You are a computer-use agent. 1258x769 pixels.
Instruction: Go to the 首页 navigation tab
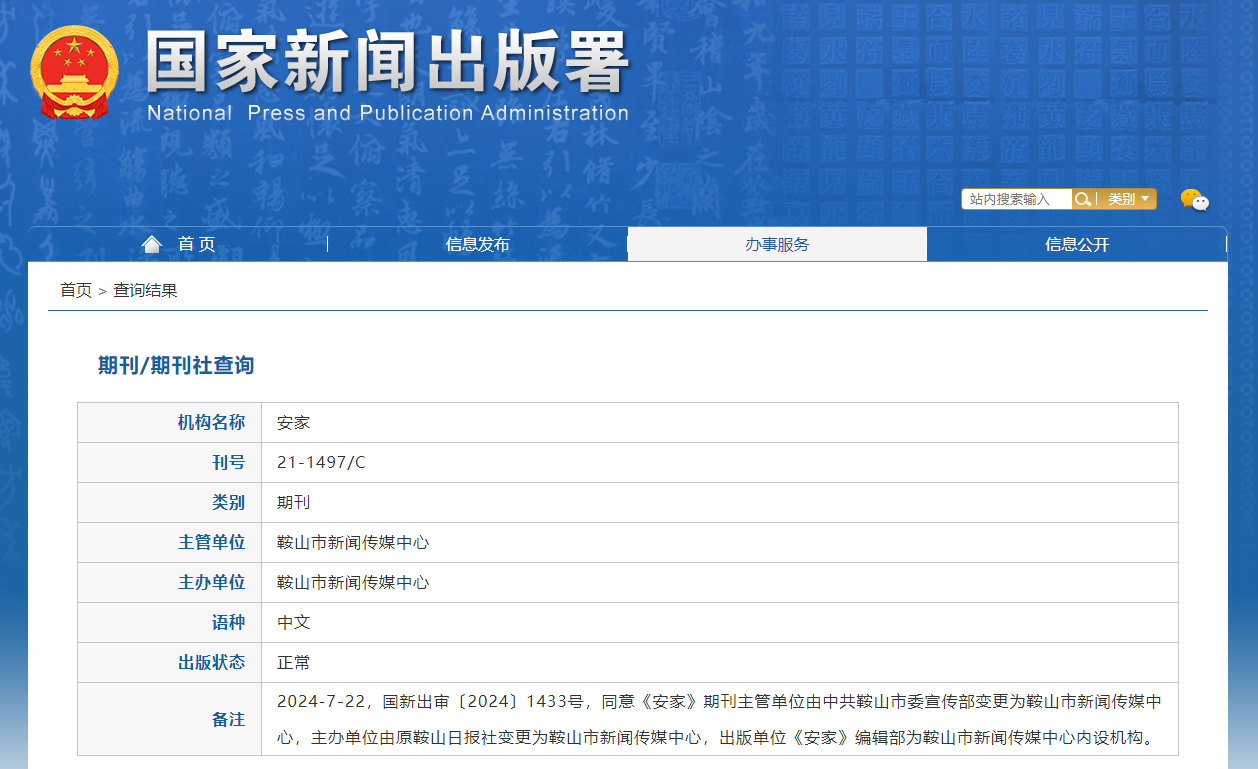[178, 244]
